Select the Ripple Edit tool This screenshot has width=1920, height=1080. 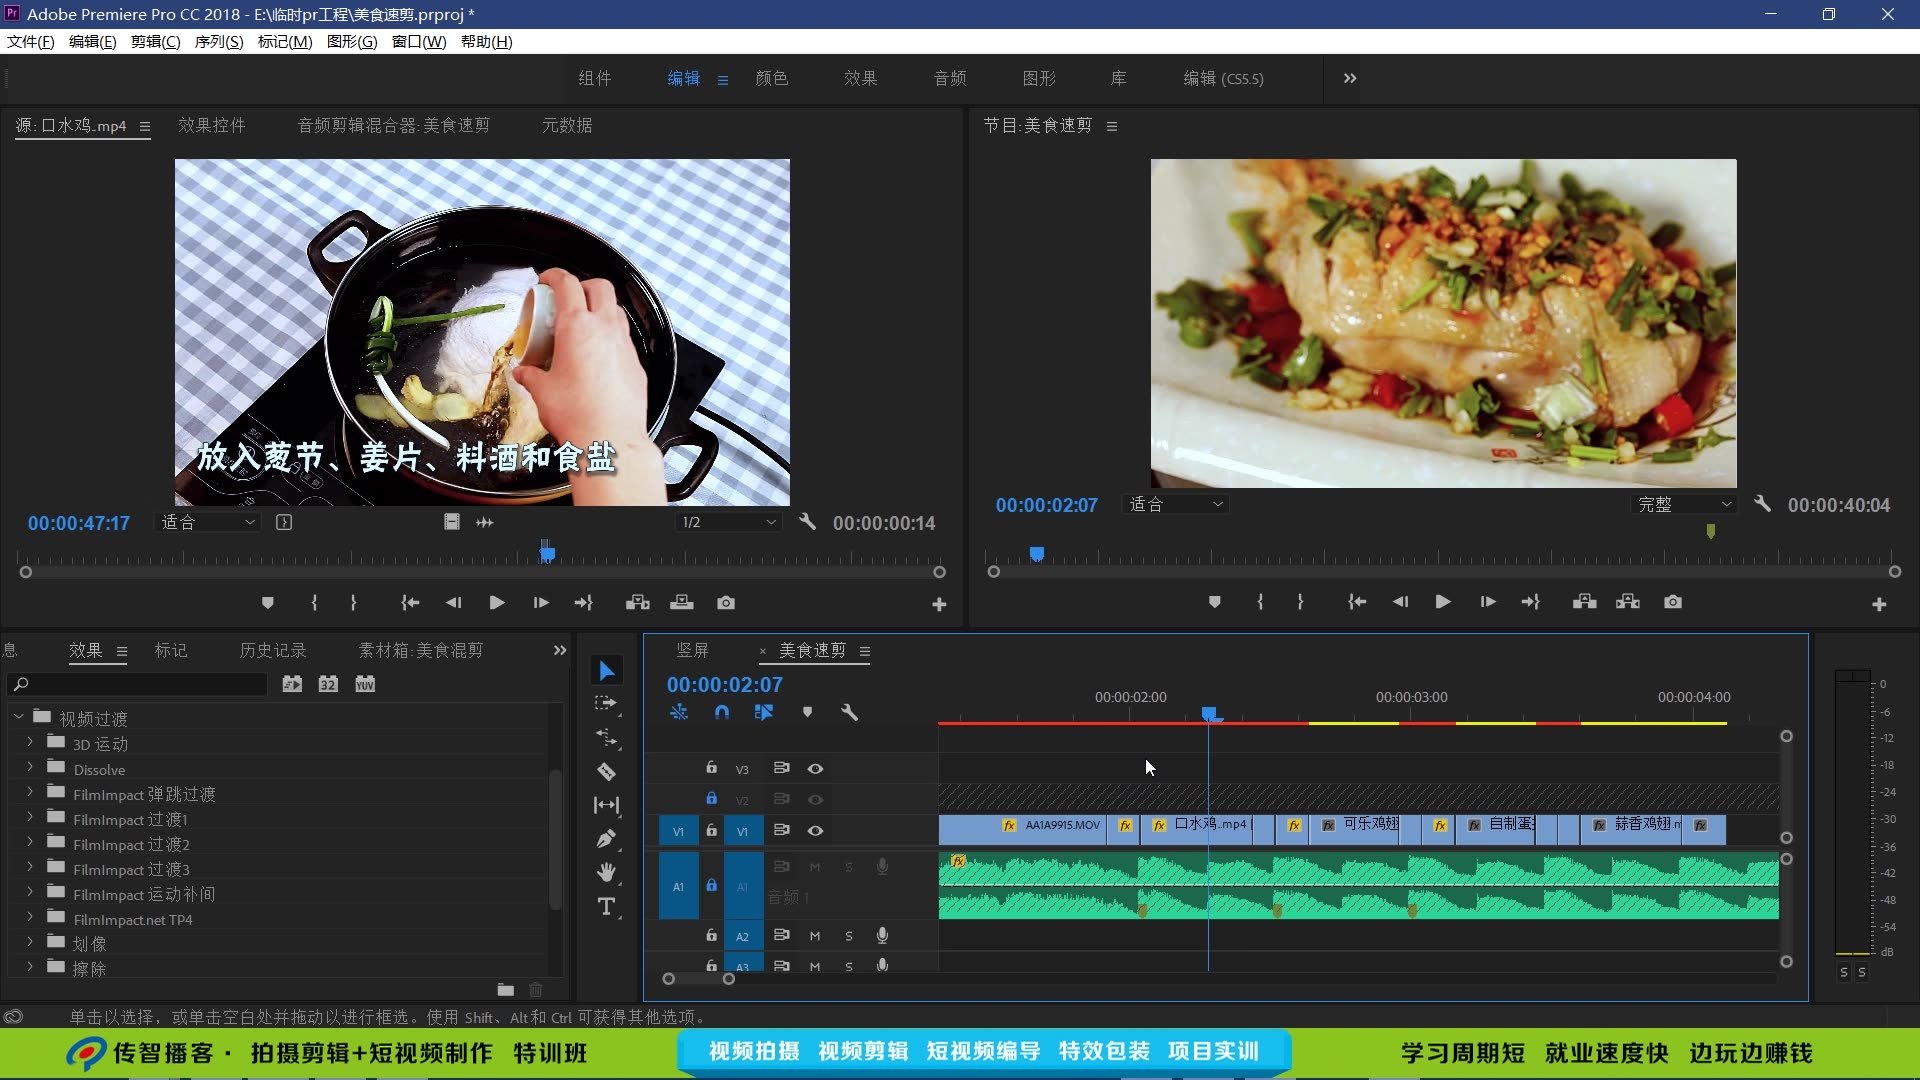pyautogui.click(x=606, y=738)
